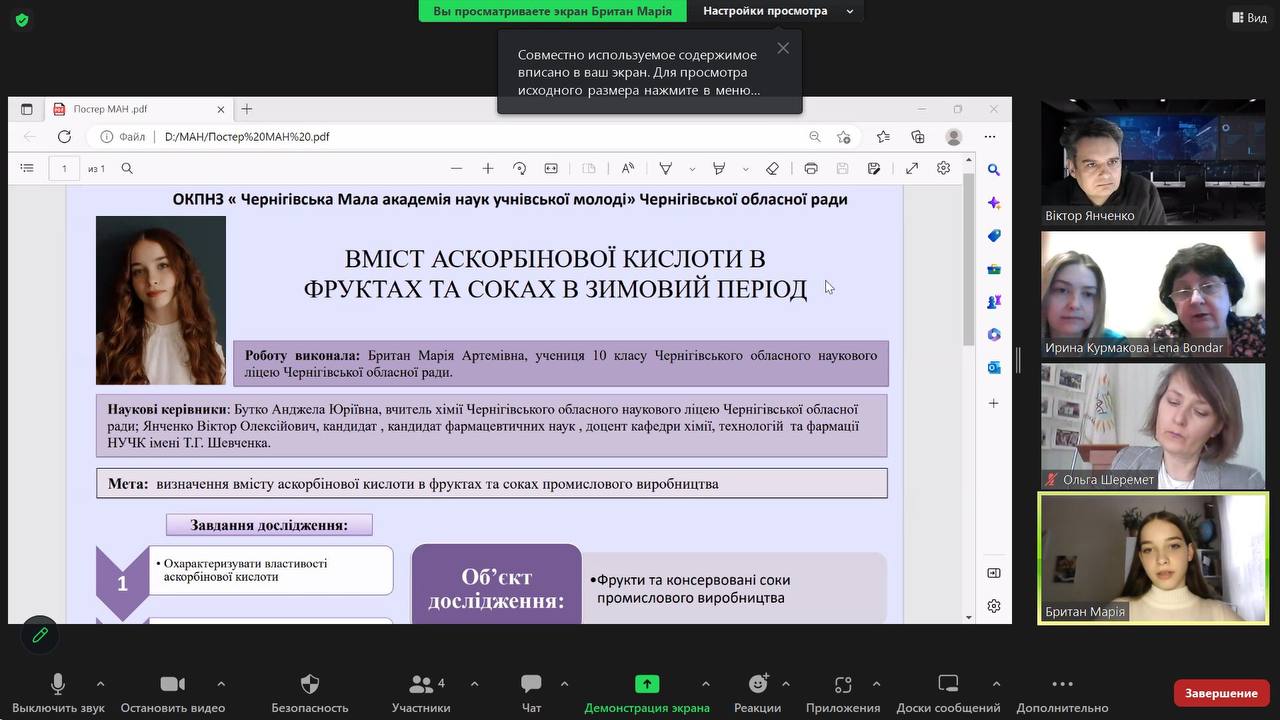Expand the arrow beside Участники
Viewport: 1280px width, 720px height.
(474, 684)
